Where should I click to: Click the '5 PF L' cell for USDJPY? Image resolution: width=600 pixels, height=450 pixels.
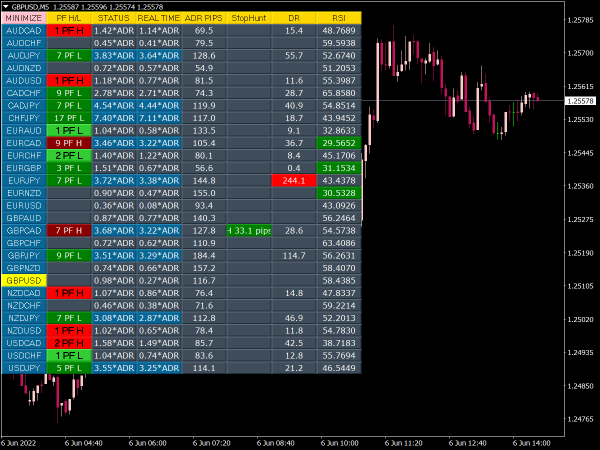69,368
